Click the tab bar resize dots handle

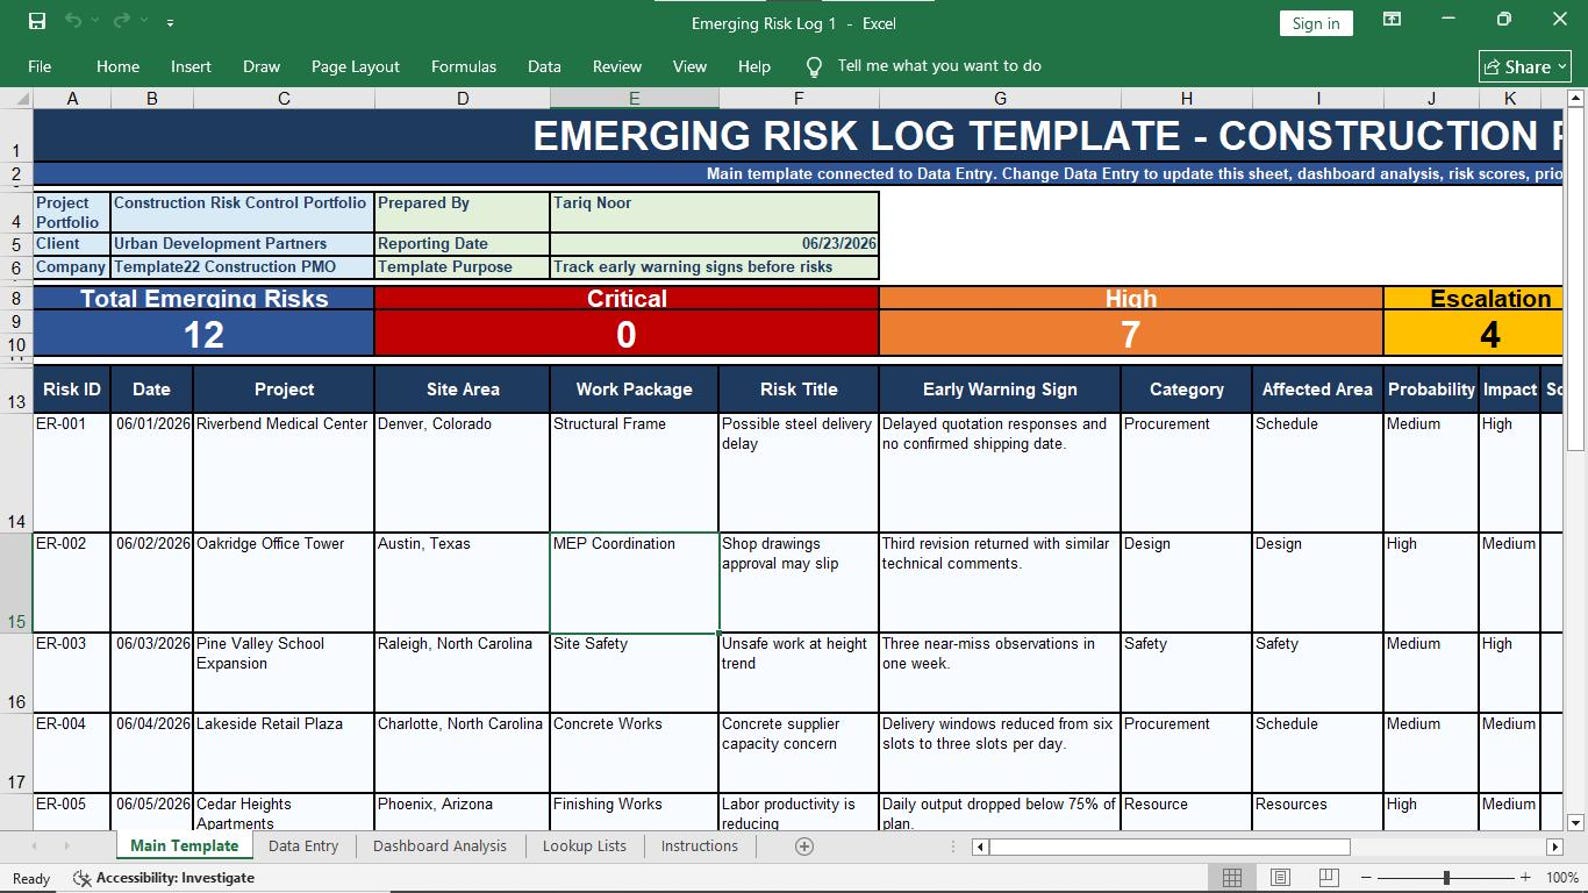click(953, 846)
